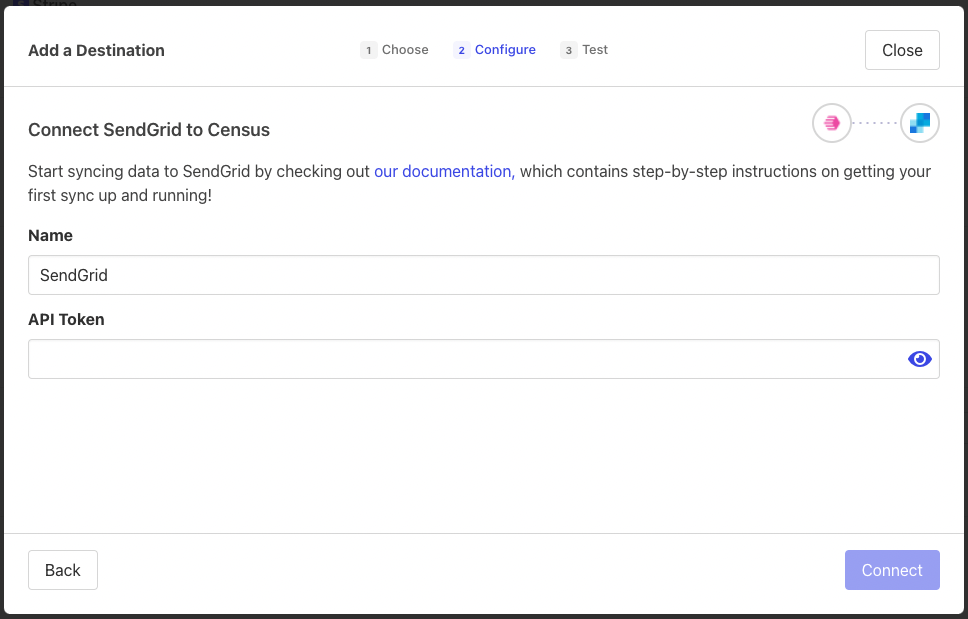This screenshot has width=968, height=619.
Task: Click the pink Census logo icon
Action: pos(831,123)
